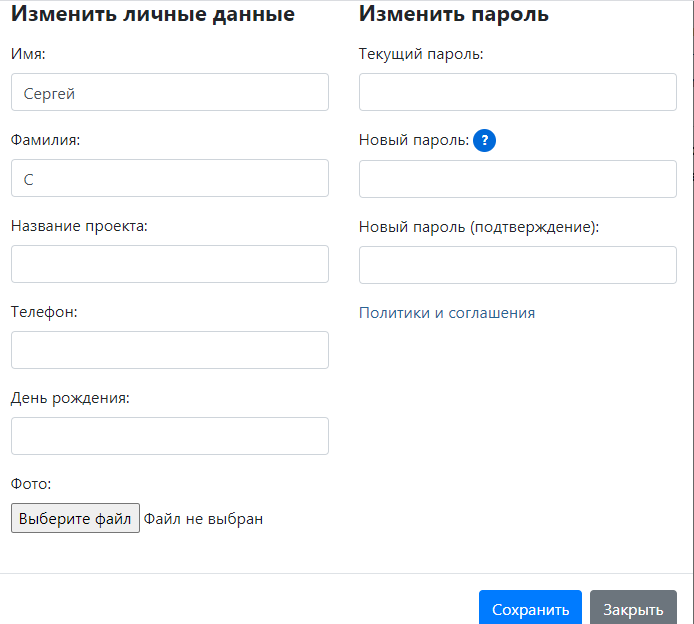
Task: Click the blue question mark help icon
Action: point(484,141)
